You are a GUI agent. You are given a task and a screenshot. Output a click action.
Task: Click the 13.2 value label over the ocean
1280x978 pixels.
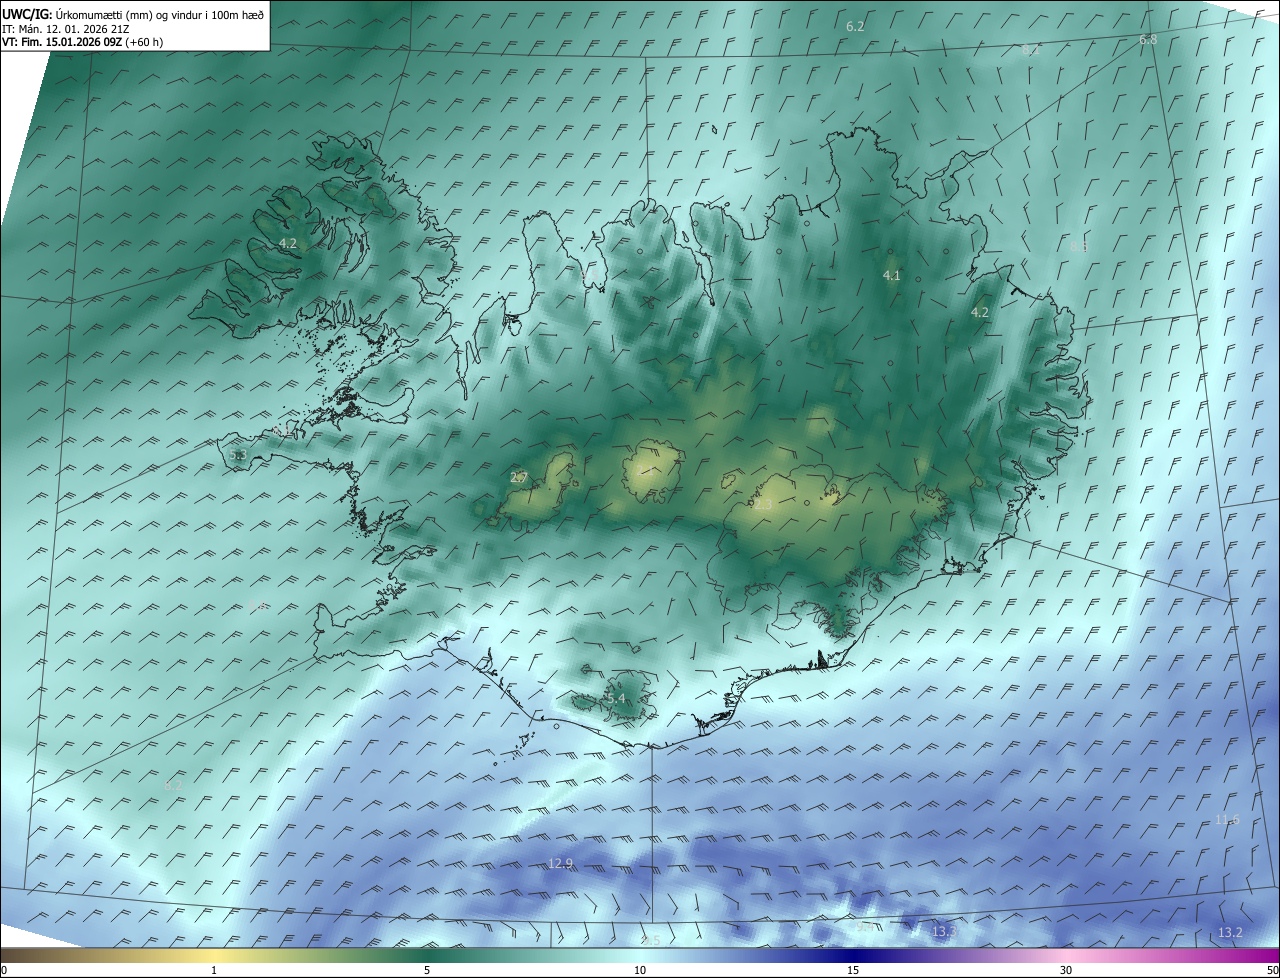pos(1230,932)
